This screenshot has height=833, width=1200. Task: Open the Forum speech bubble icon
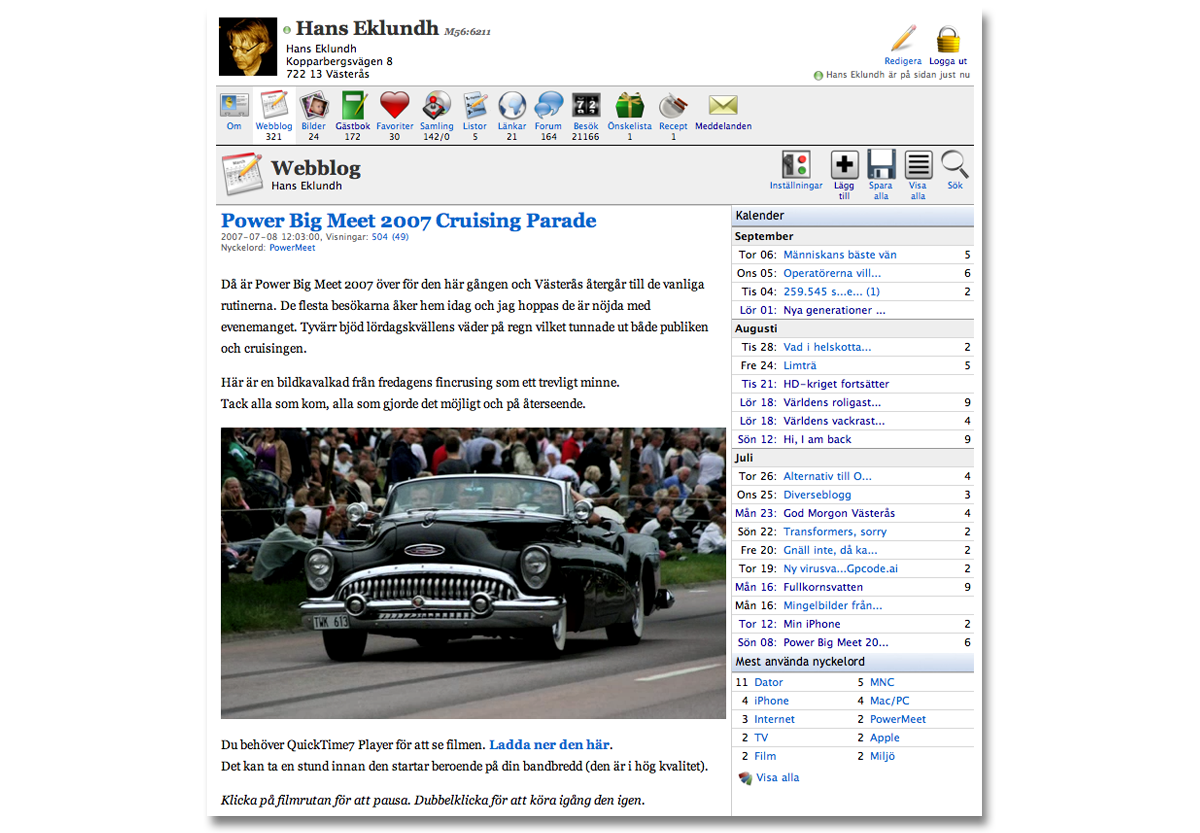pos(549,105)
